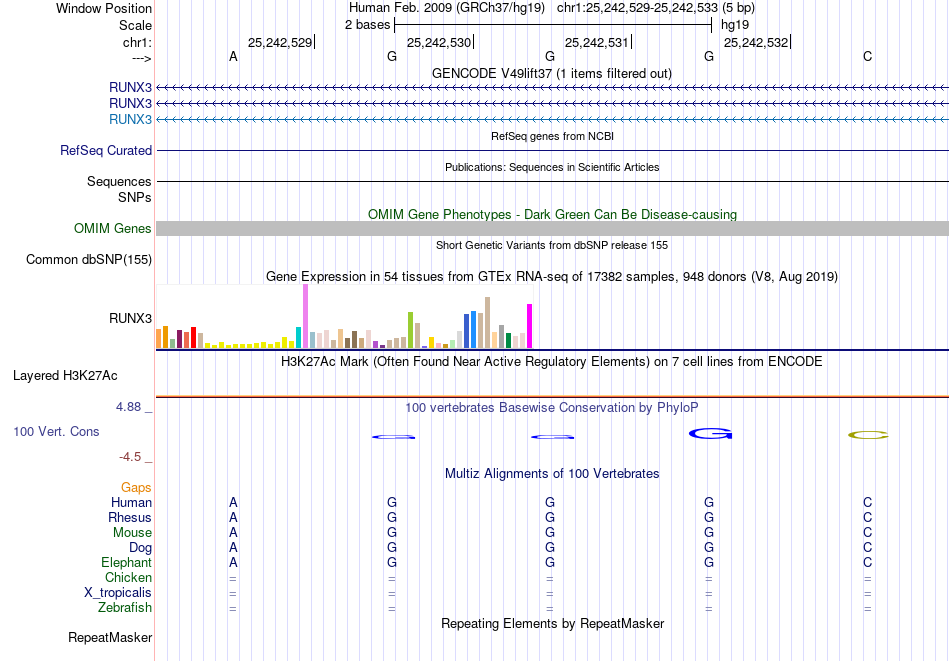Click the bold blue G in the PhyloP logo
This screenshot has width=950, height=661.
711,433
